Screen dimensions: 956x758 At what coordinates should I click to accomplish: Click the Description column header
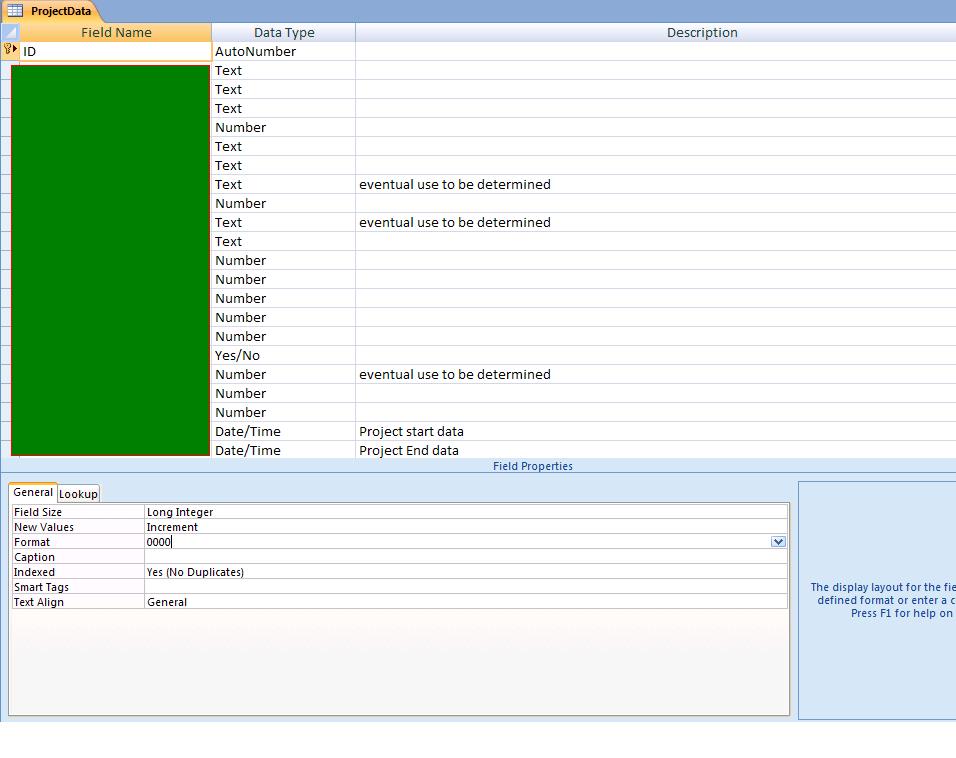tap(702, 32)
